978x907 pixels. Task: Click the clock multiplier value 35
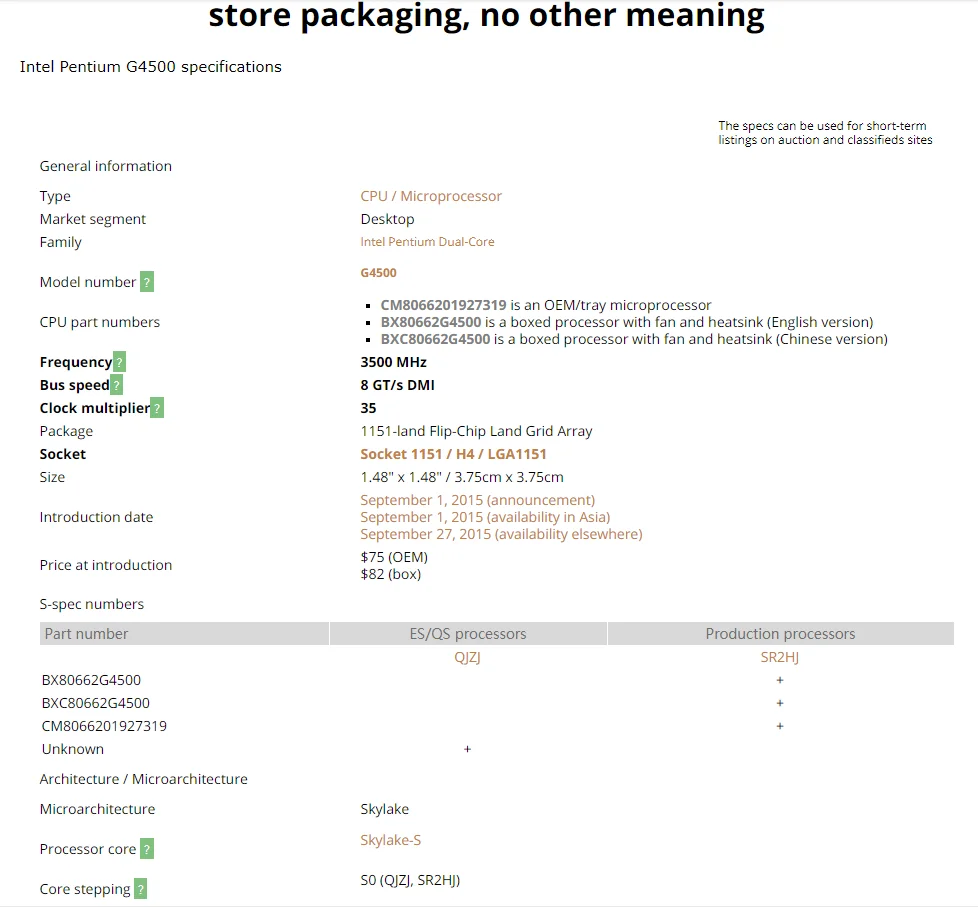click(368, 408)
